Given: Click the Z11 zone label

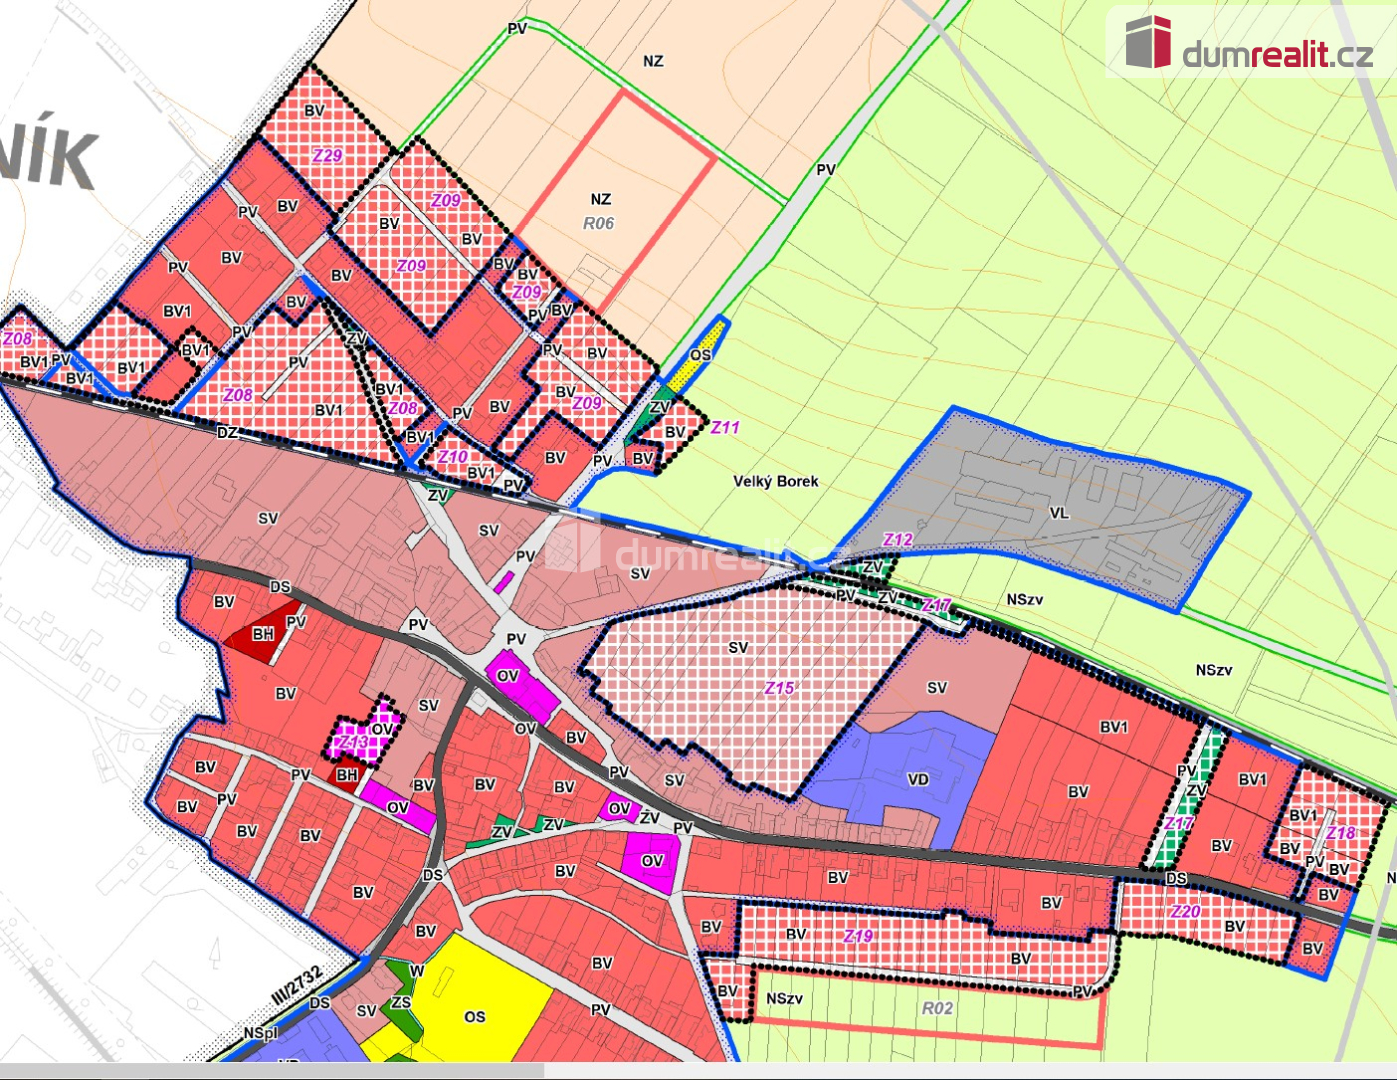Looking at the screenshot, I should [x=725, y=427].
